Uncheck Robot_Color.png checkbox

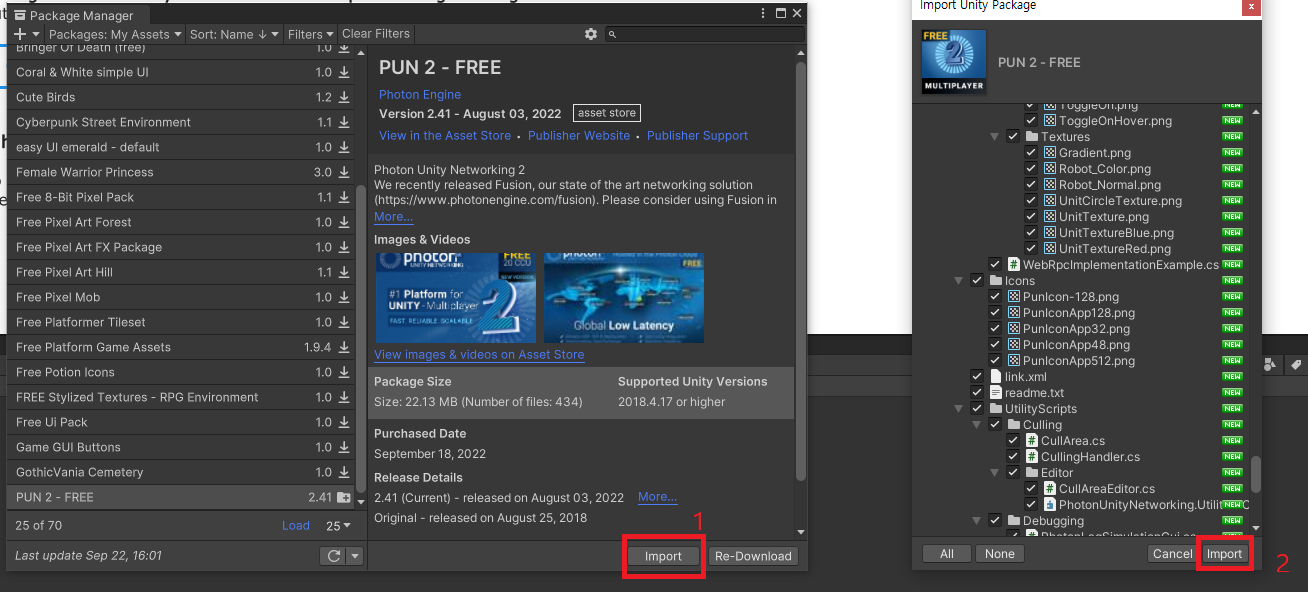tap(1031, 169)
